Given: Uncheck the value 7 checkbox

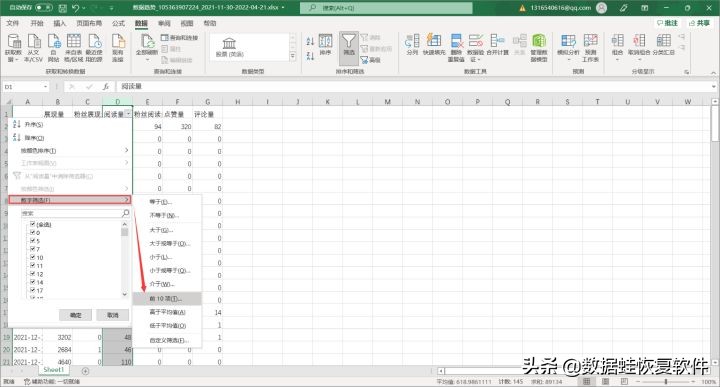Looking at the screenshot, I should [x=33, y=249].
